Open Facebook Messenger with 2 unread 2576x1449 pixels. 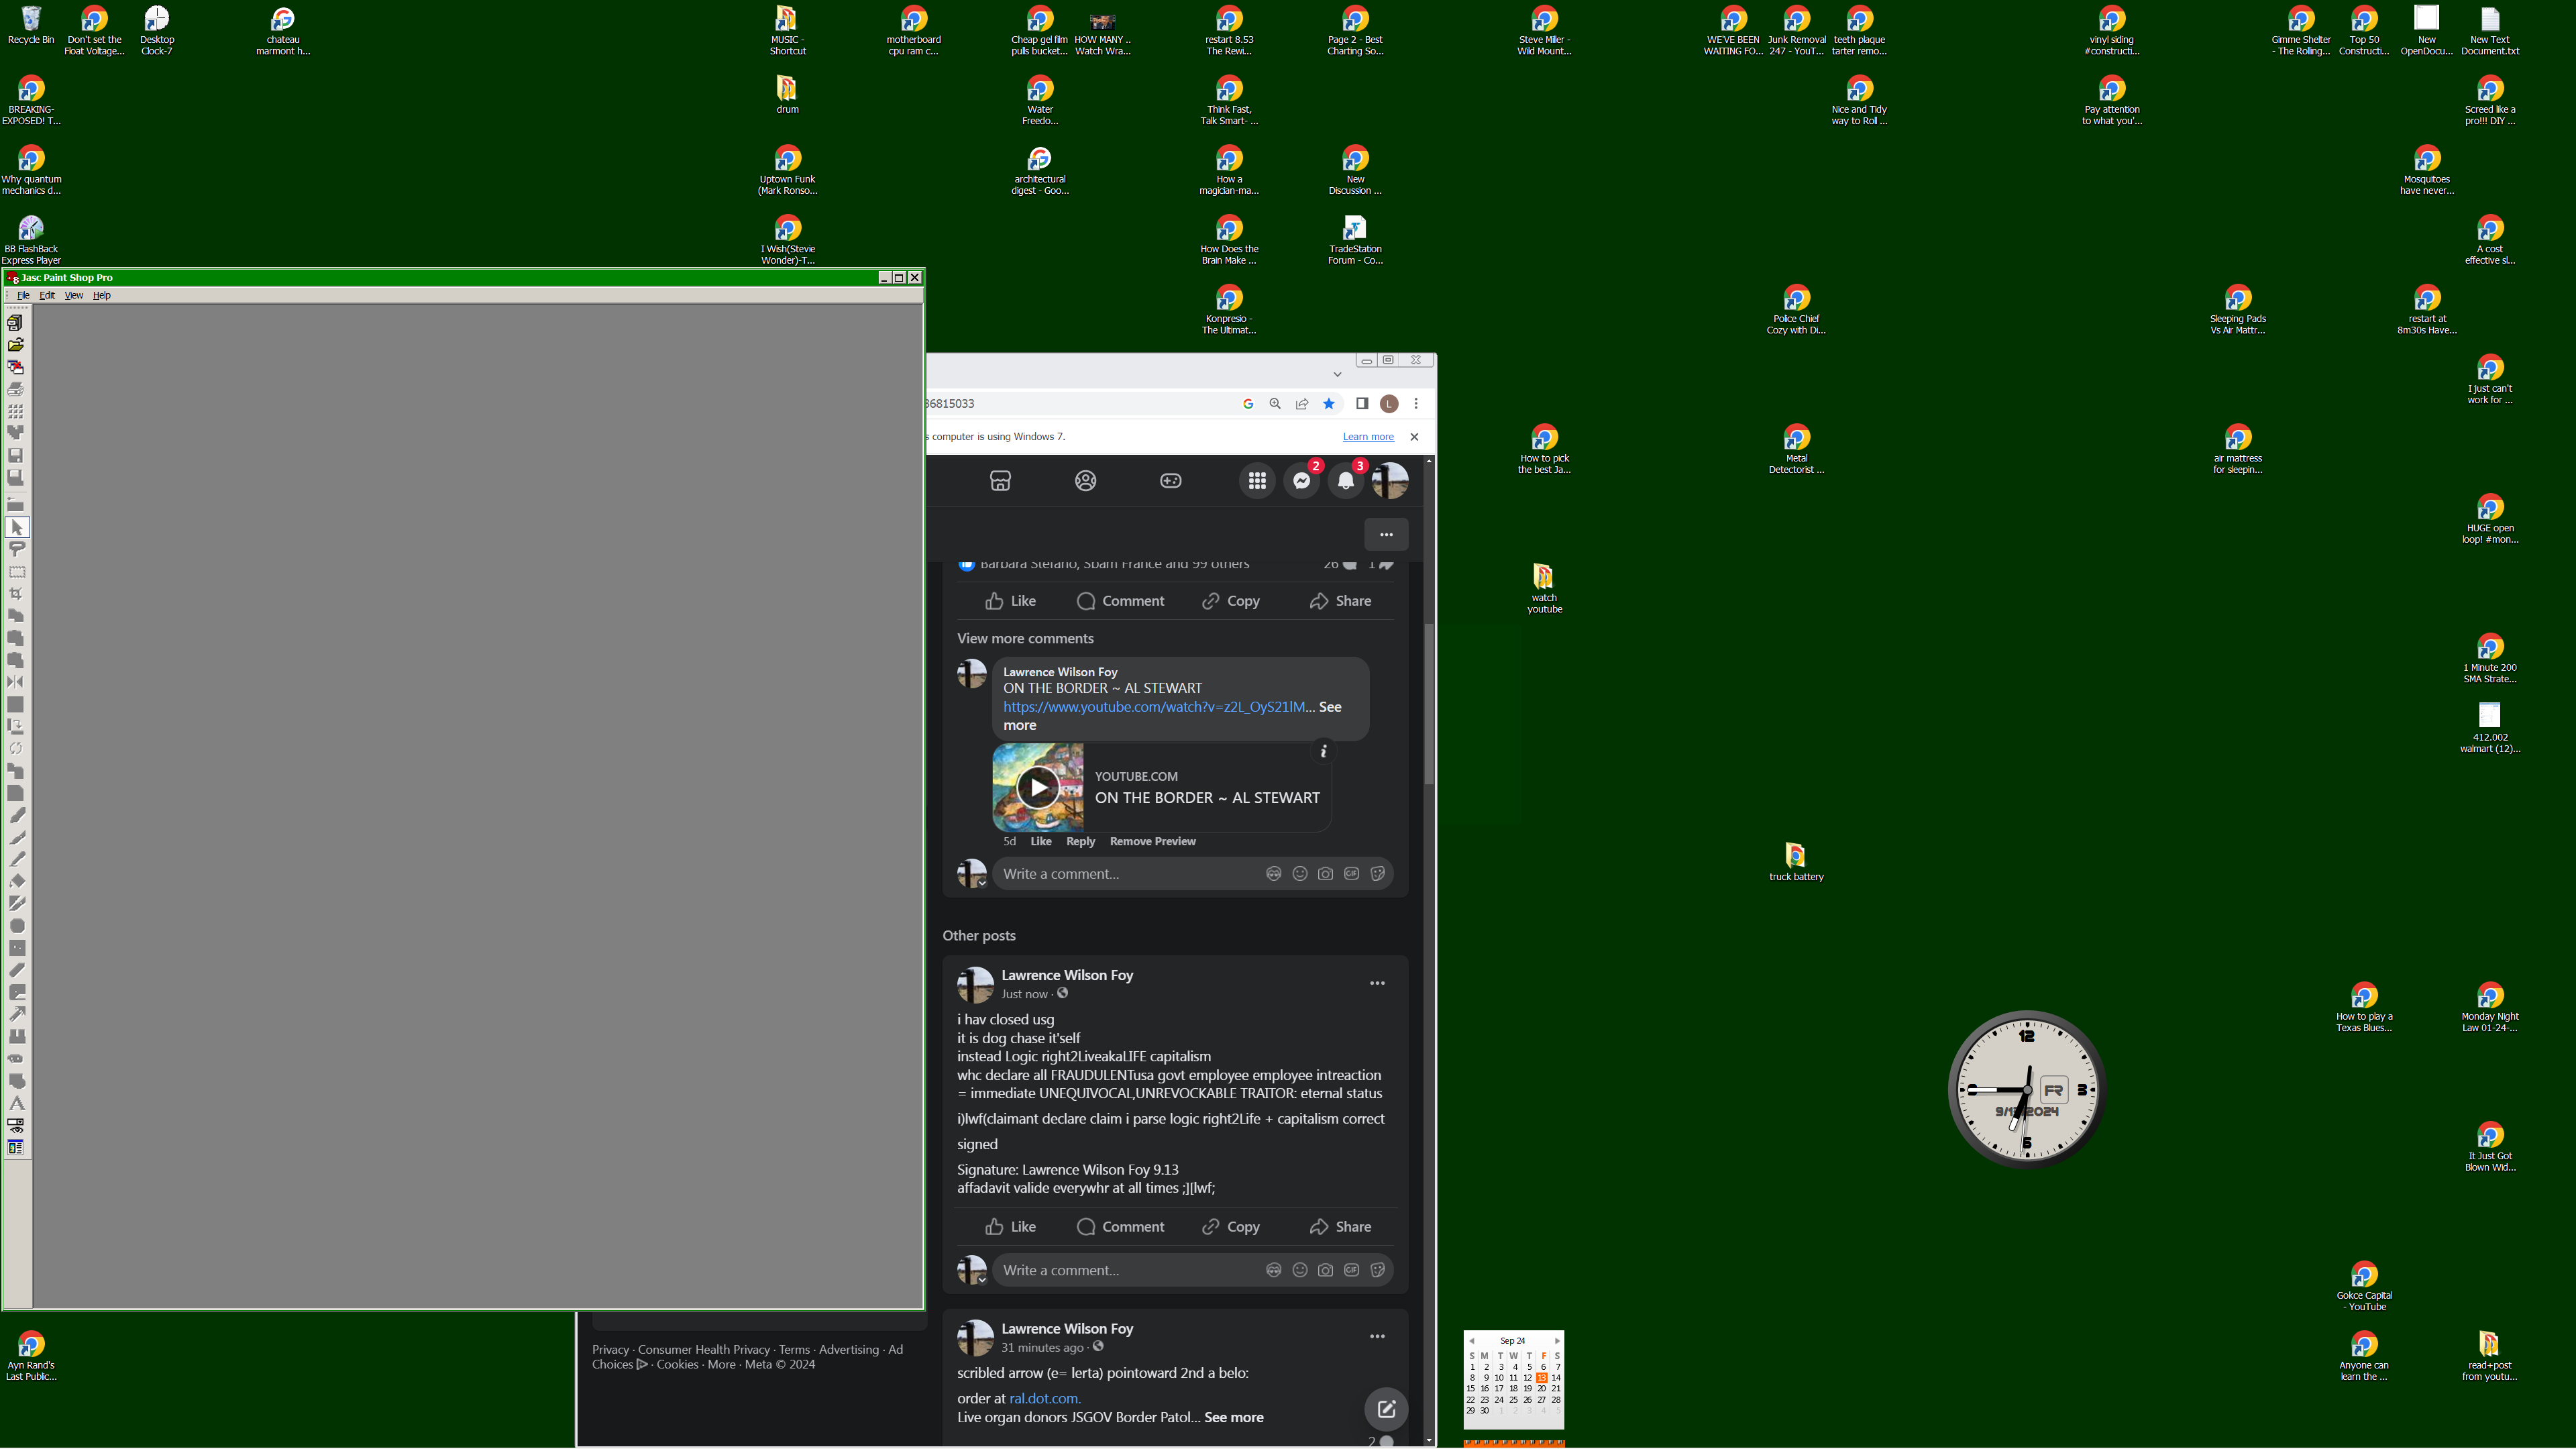[x=1302, y=481]
